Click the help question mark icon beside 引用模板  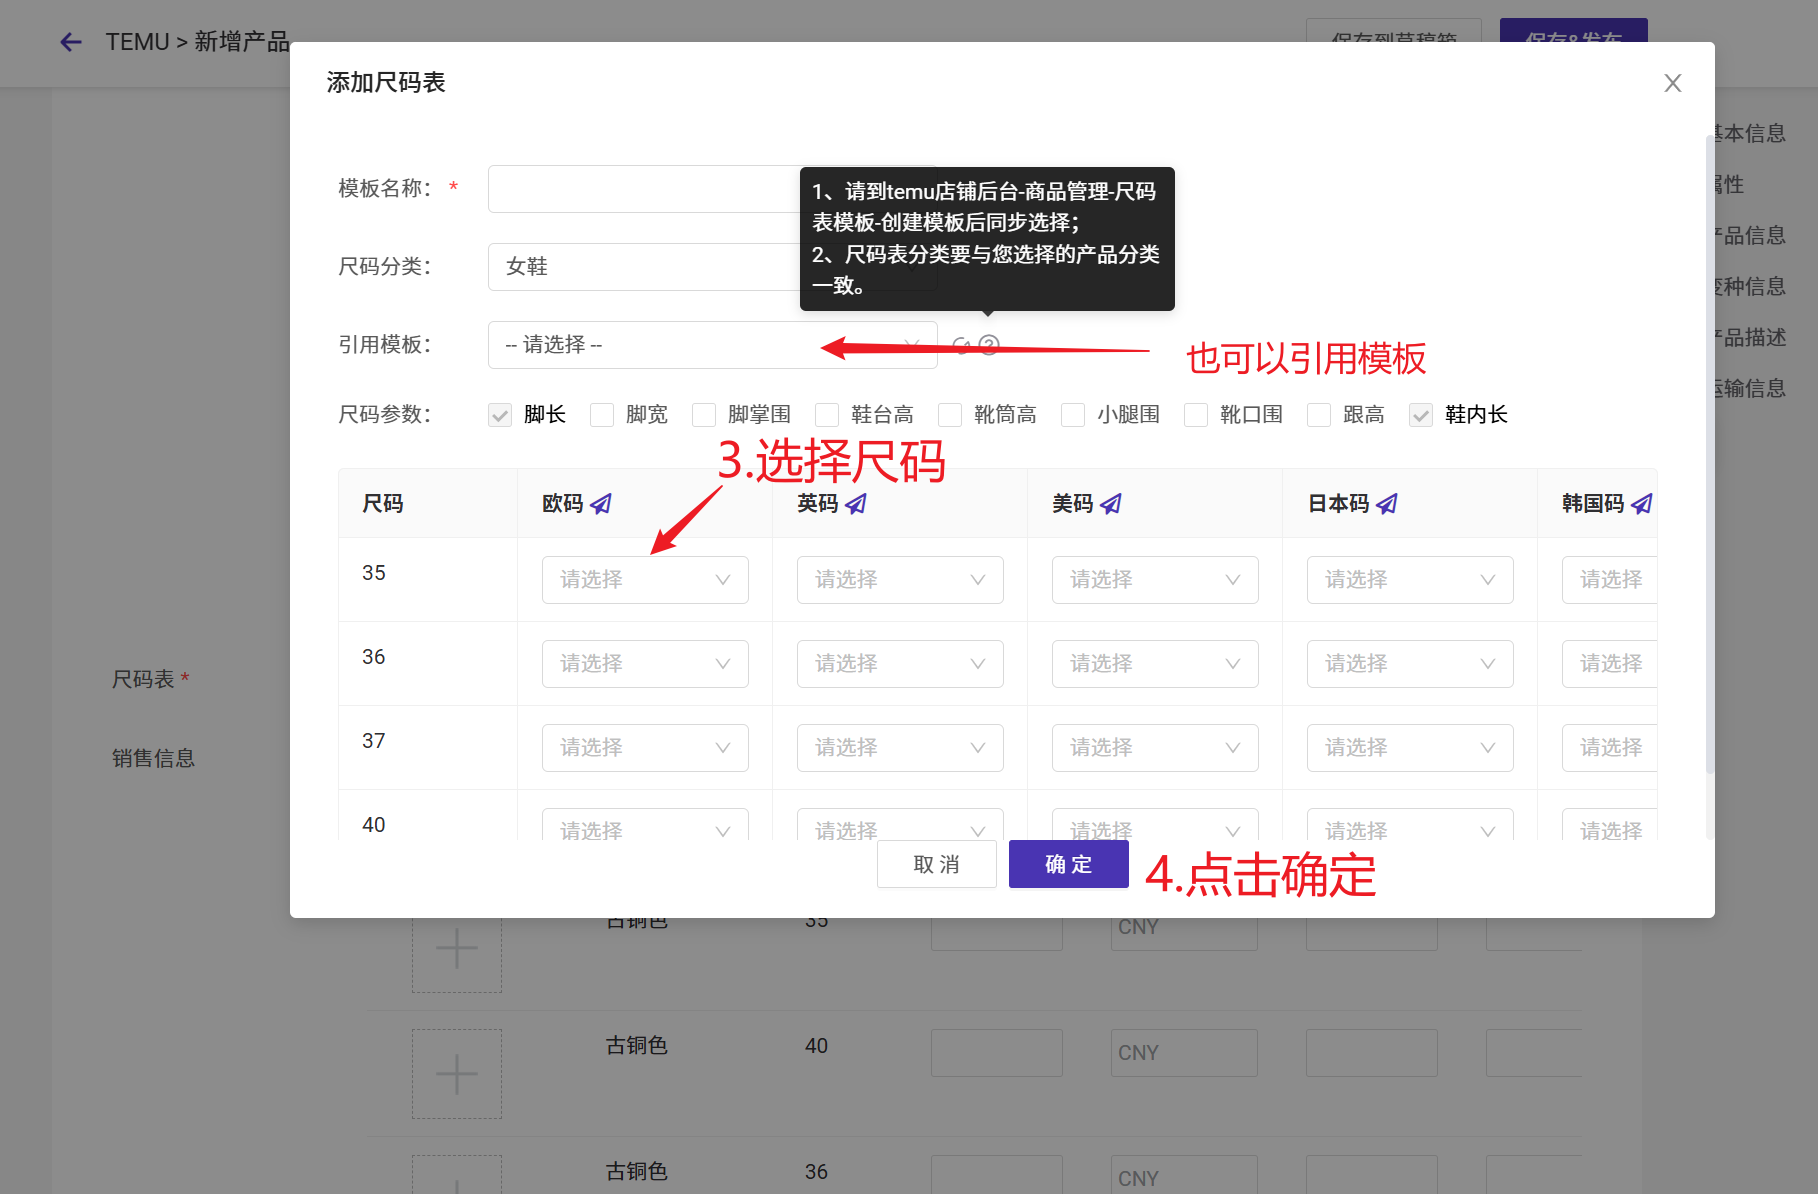(989, 345)
